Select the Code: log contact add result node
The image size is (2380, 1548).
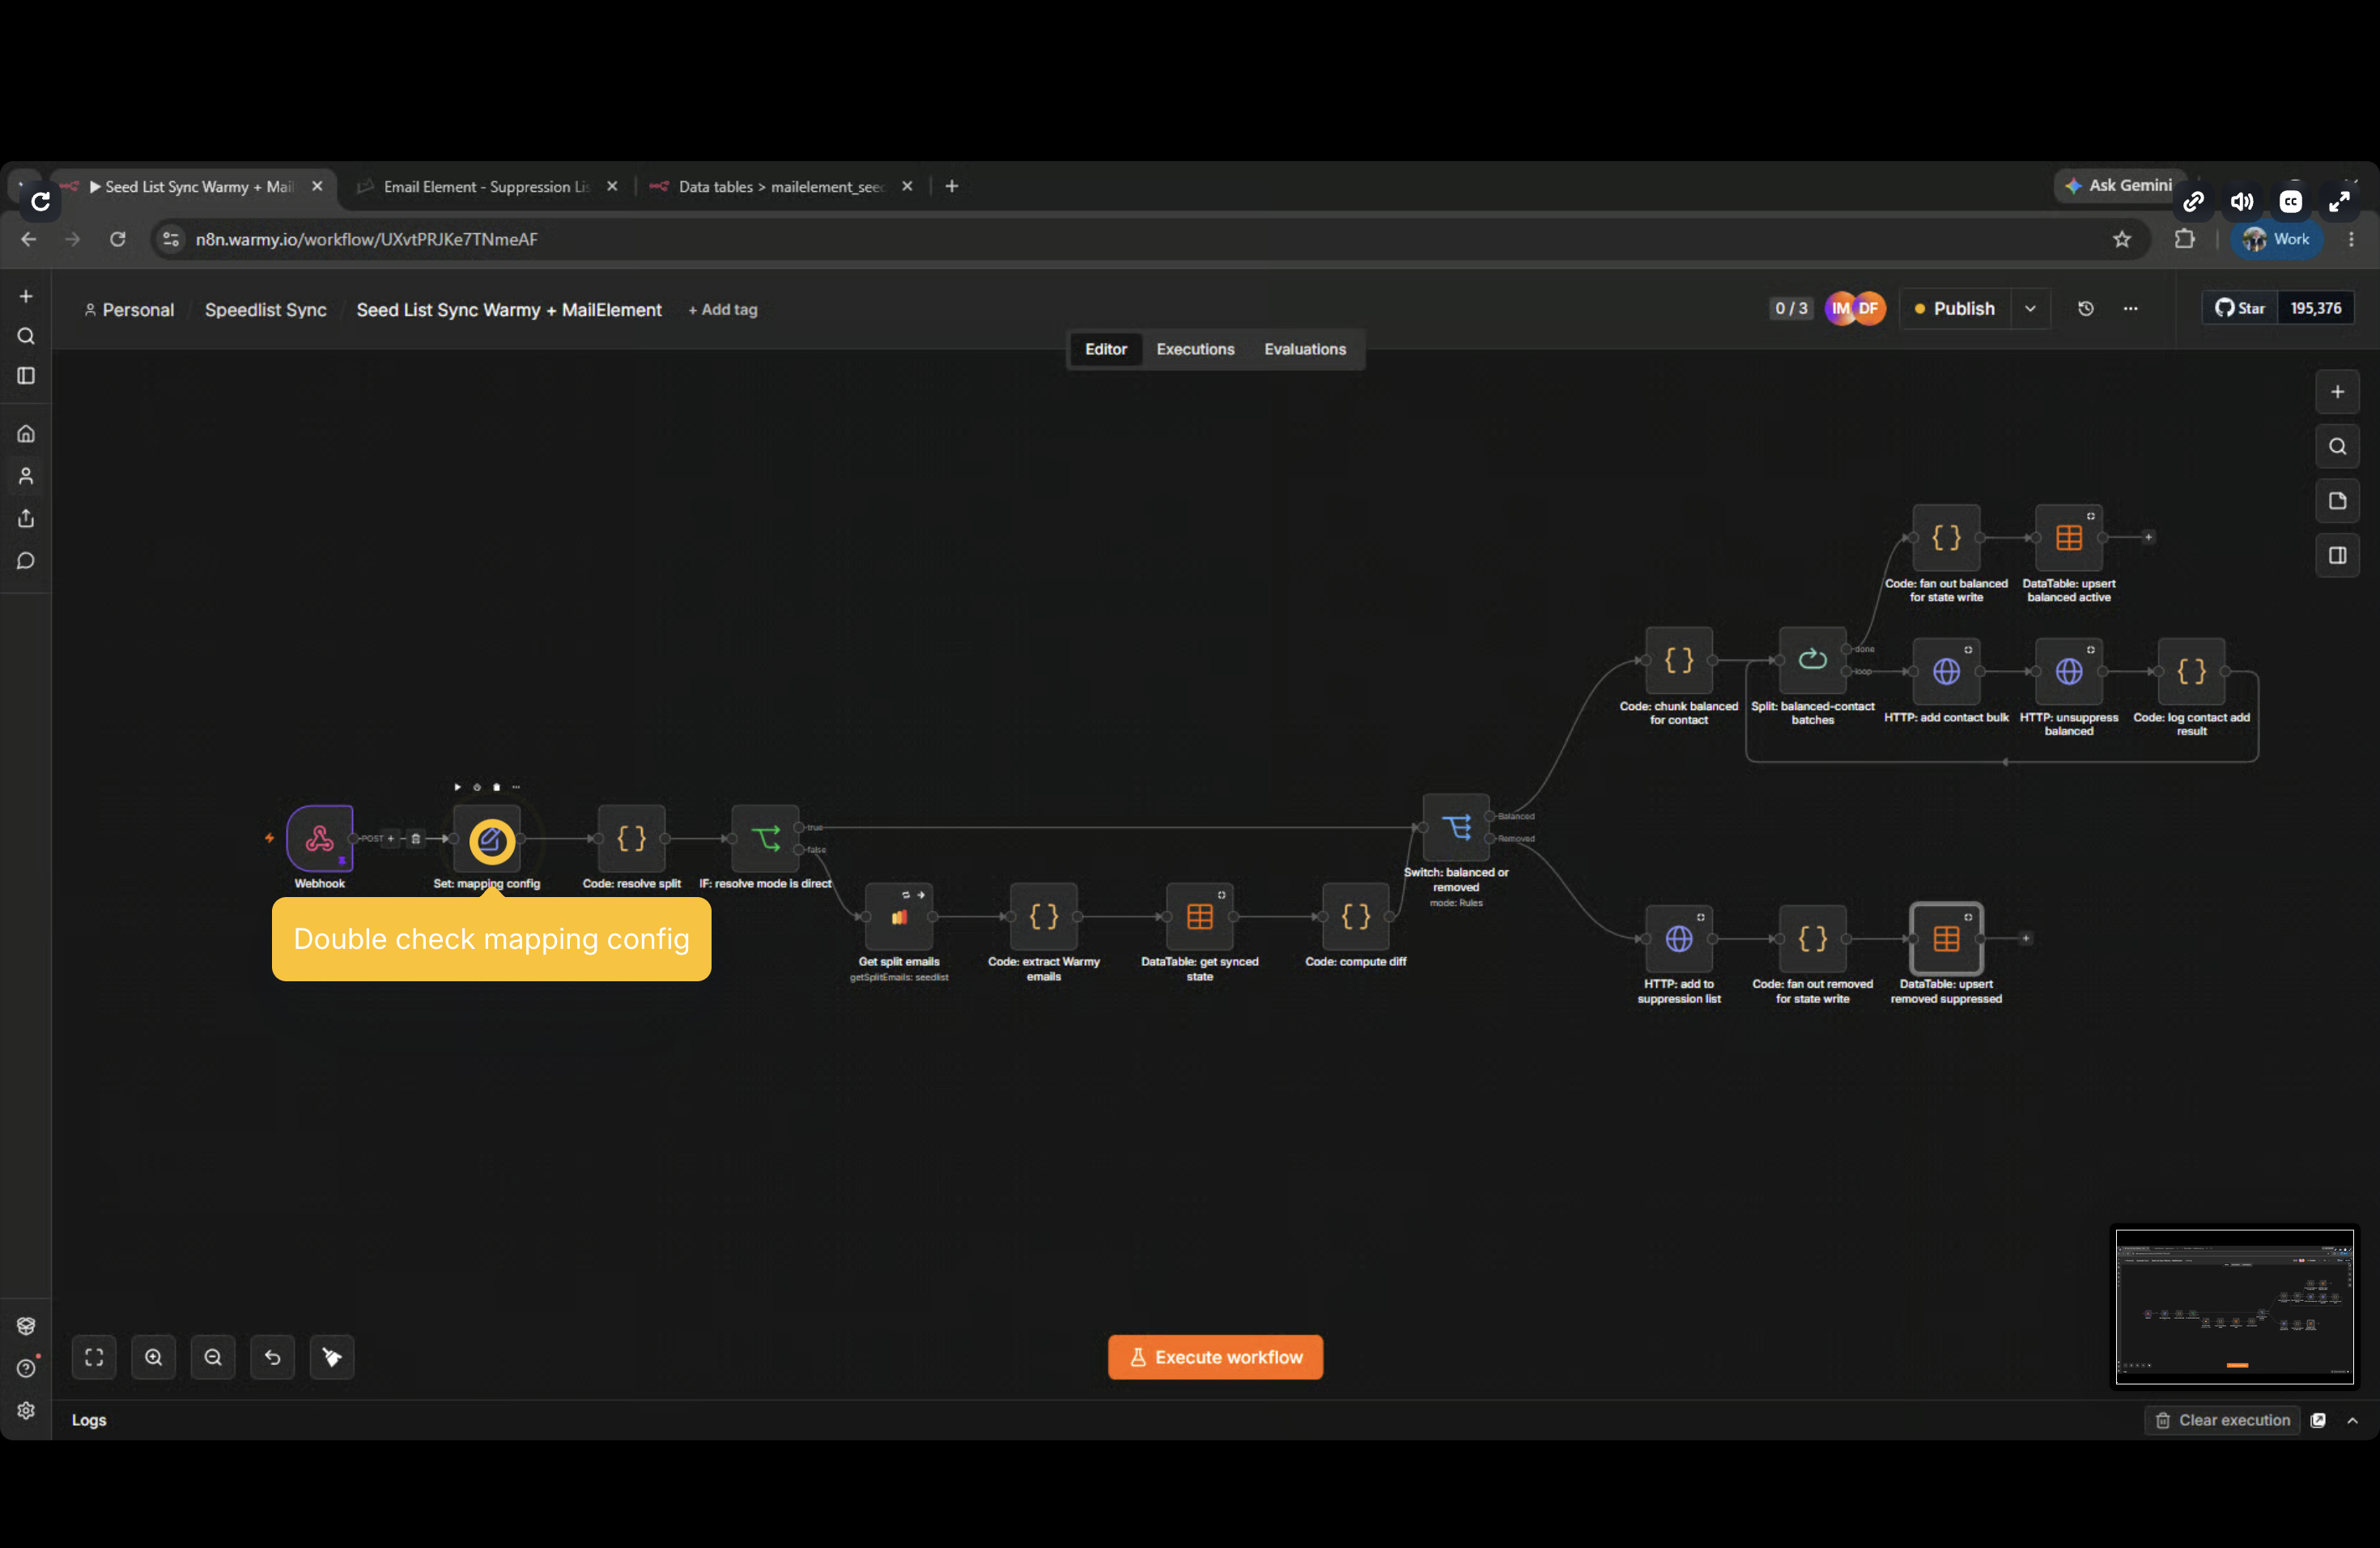tap(2191, 671)
